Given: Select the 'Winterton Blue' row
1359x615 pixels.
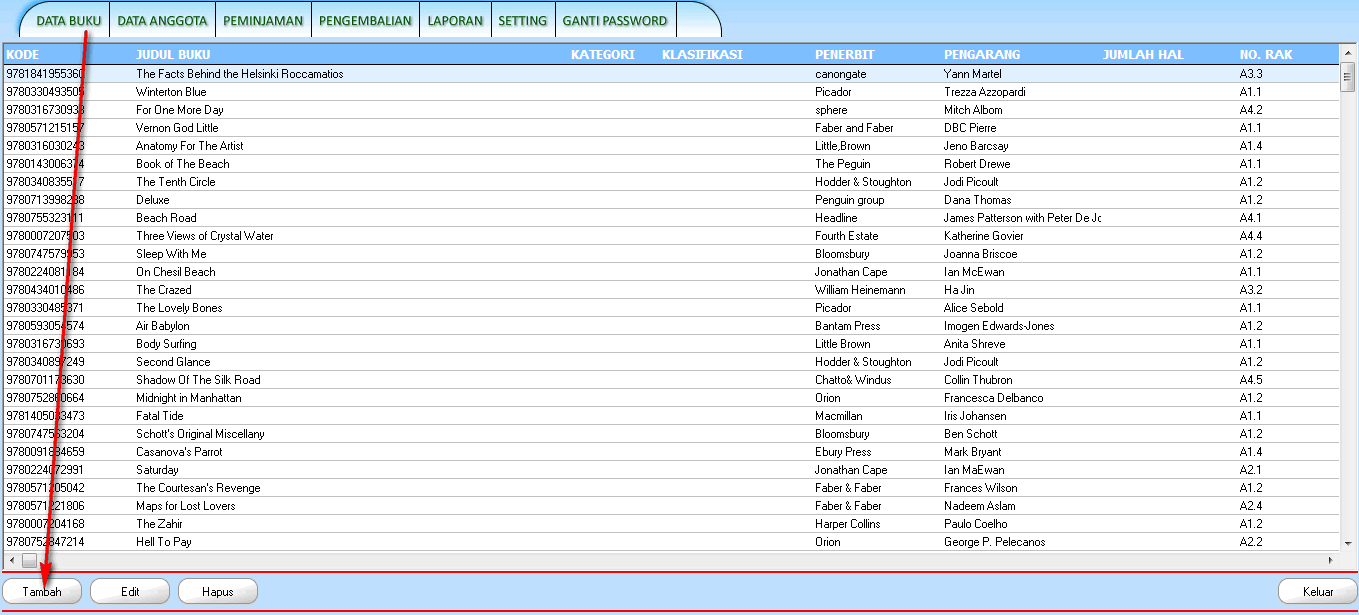Looking at the screenshot, I should tap(671, 92).
